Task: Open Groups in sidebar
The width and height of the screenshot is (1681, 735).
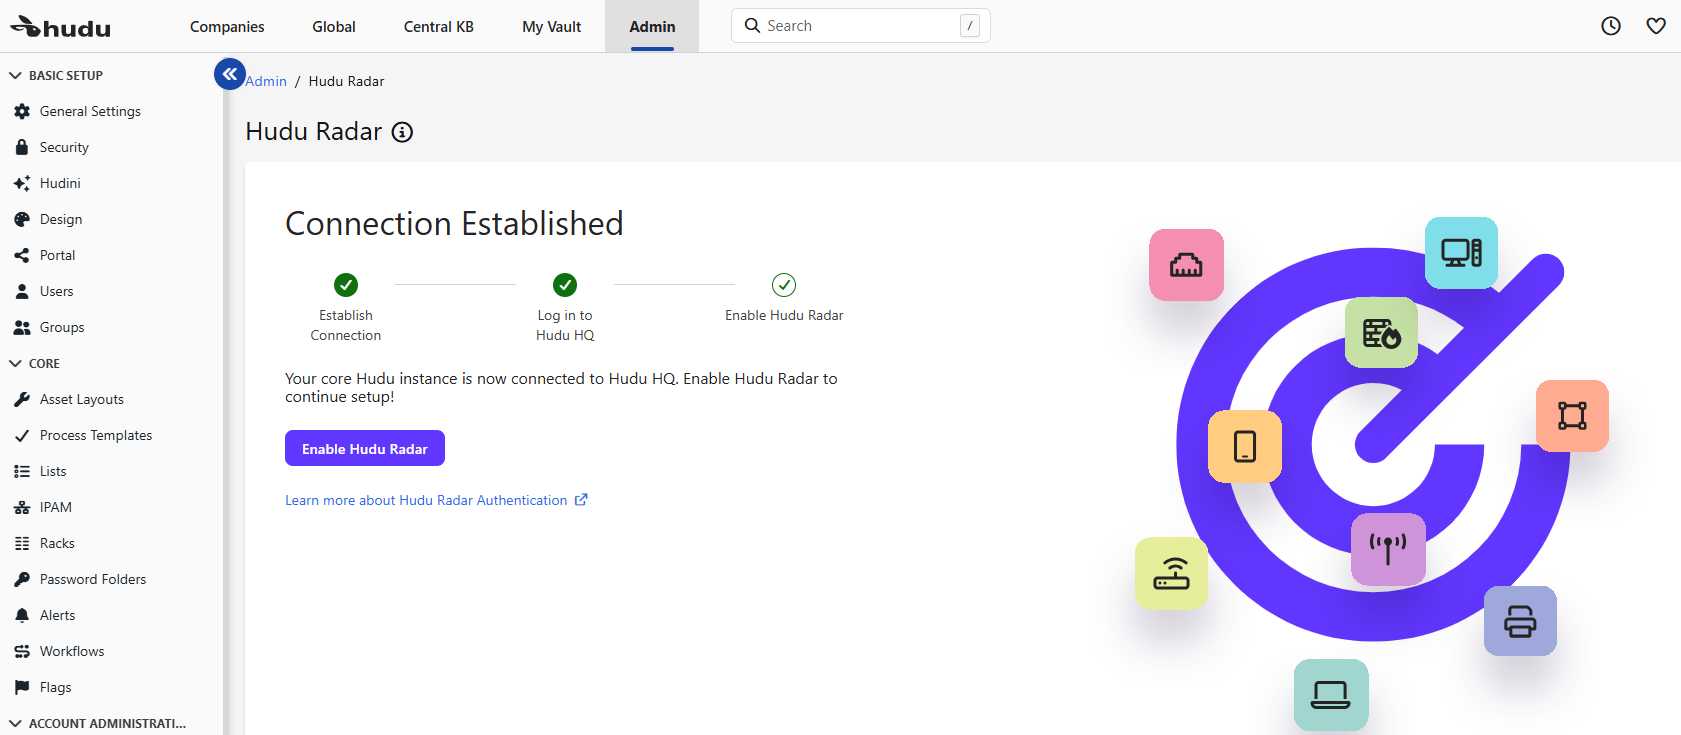Action: coord(62,327)
